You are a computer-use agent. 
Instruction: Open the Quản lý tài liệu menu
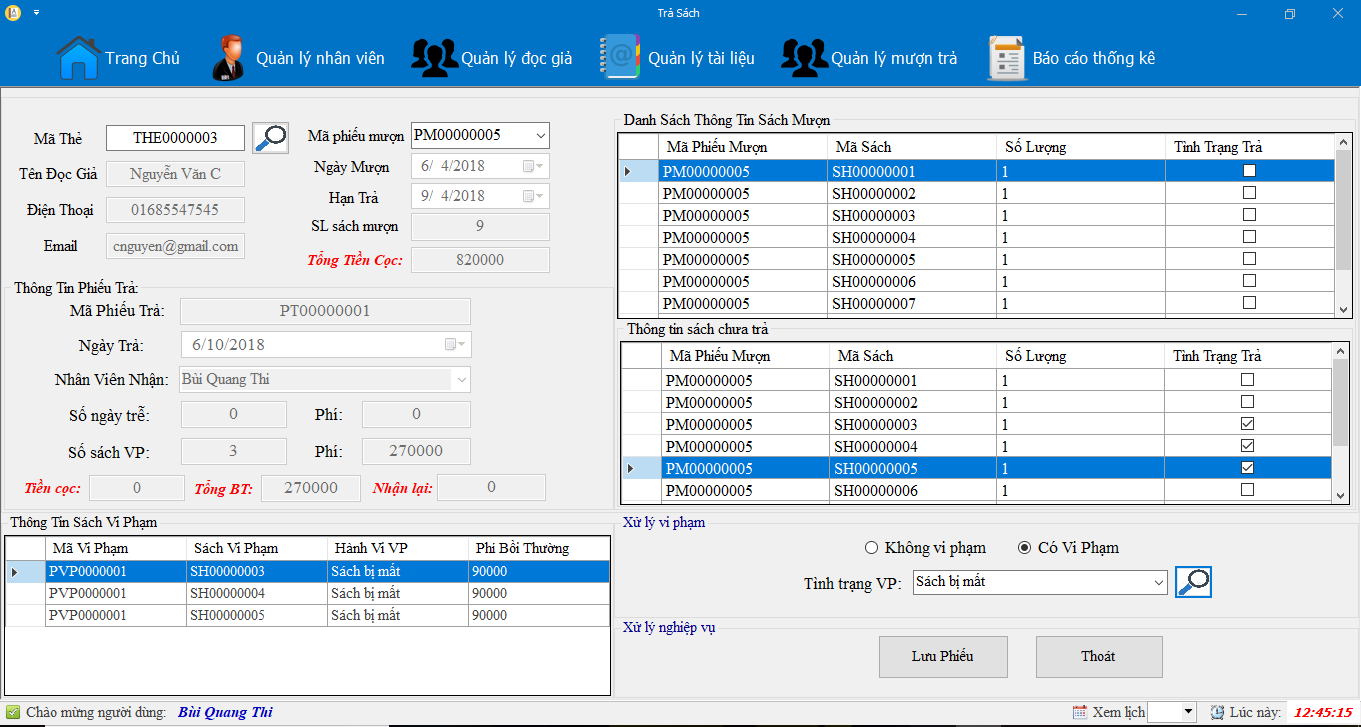tap(701, 58)
